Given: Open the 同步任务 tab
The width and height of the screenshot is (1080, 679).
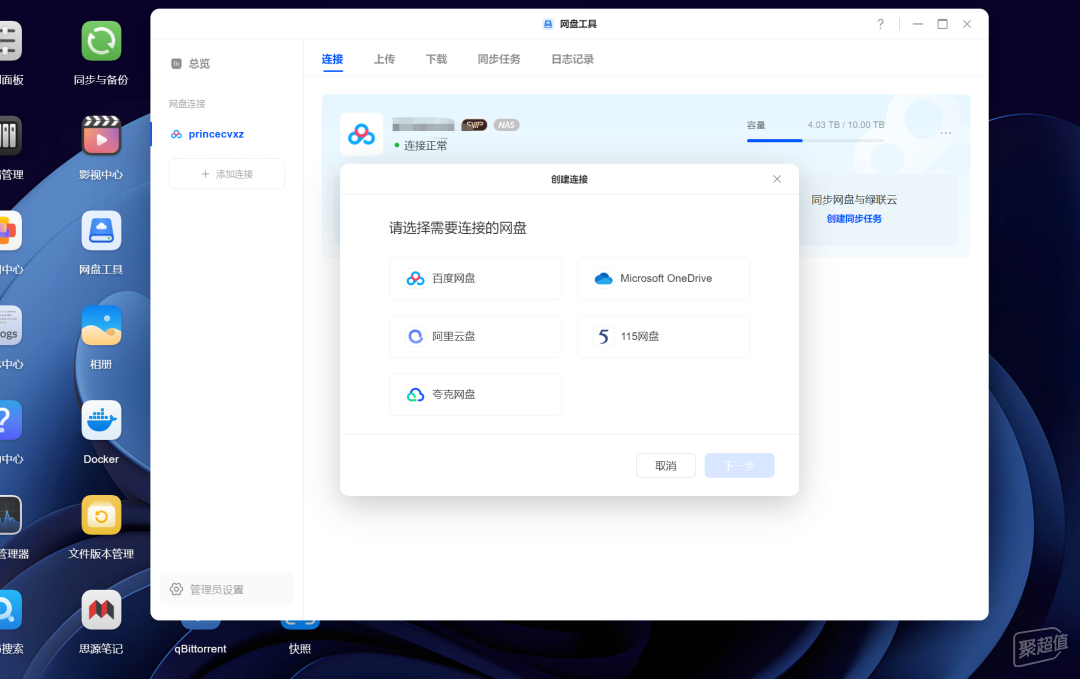Looking at the screenshot, I should (x=499, y=59).
